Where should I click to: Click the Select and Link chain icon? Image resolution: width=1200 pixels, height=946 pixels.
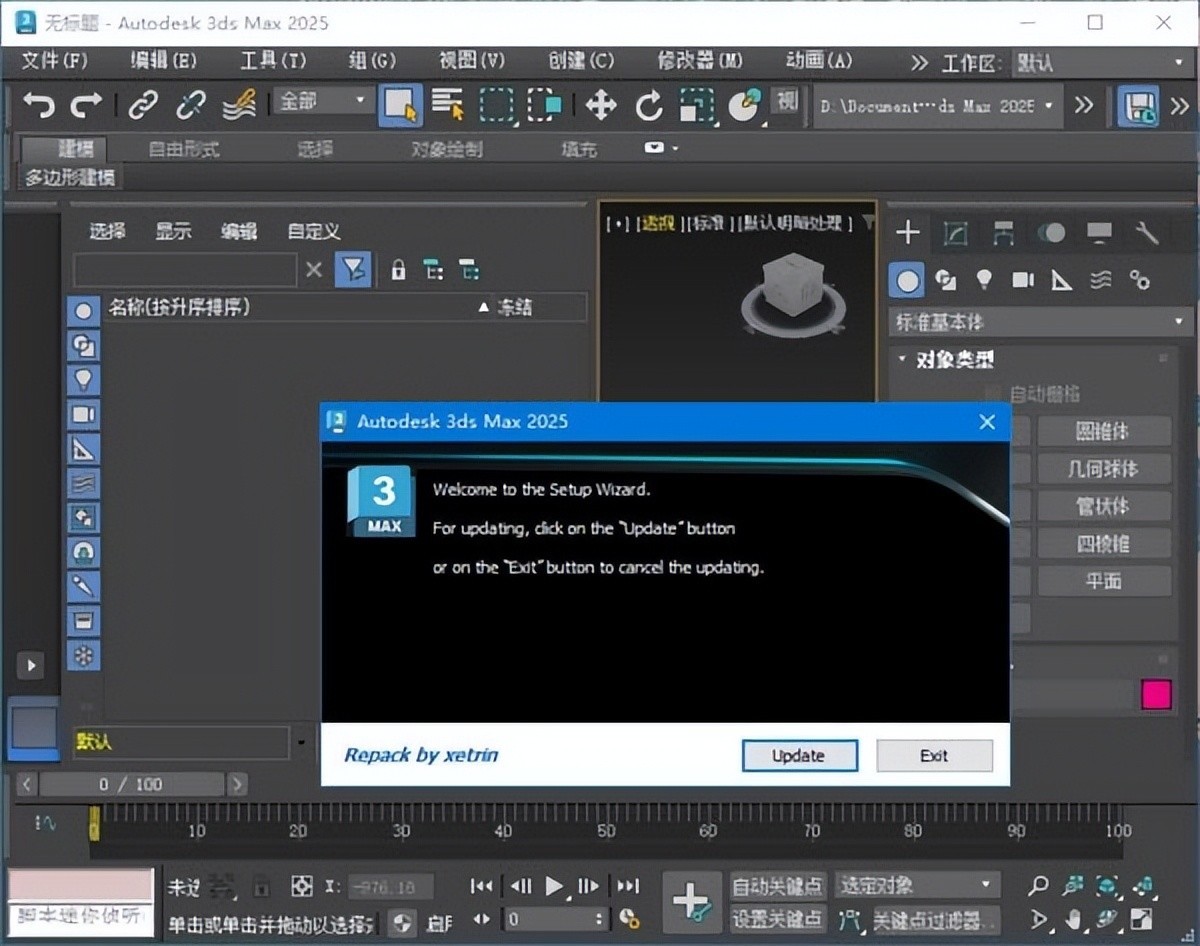[x=143, y=104]
